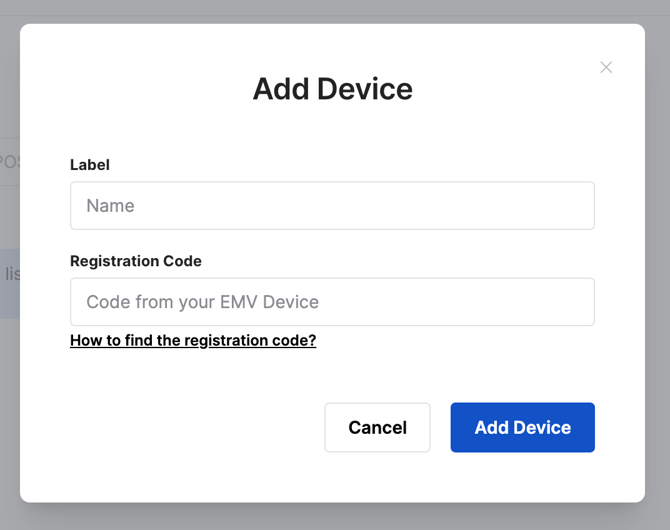Click 'Code from your EMV Device' placeholder
This screenshot has height=530, width=670.
click(203, 302)
